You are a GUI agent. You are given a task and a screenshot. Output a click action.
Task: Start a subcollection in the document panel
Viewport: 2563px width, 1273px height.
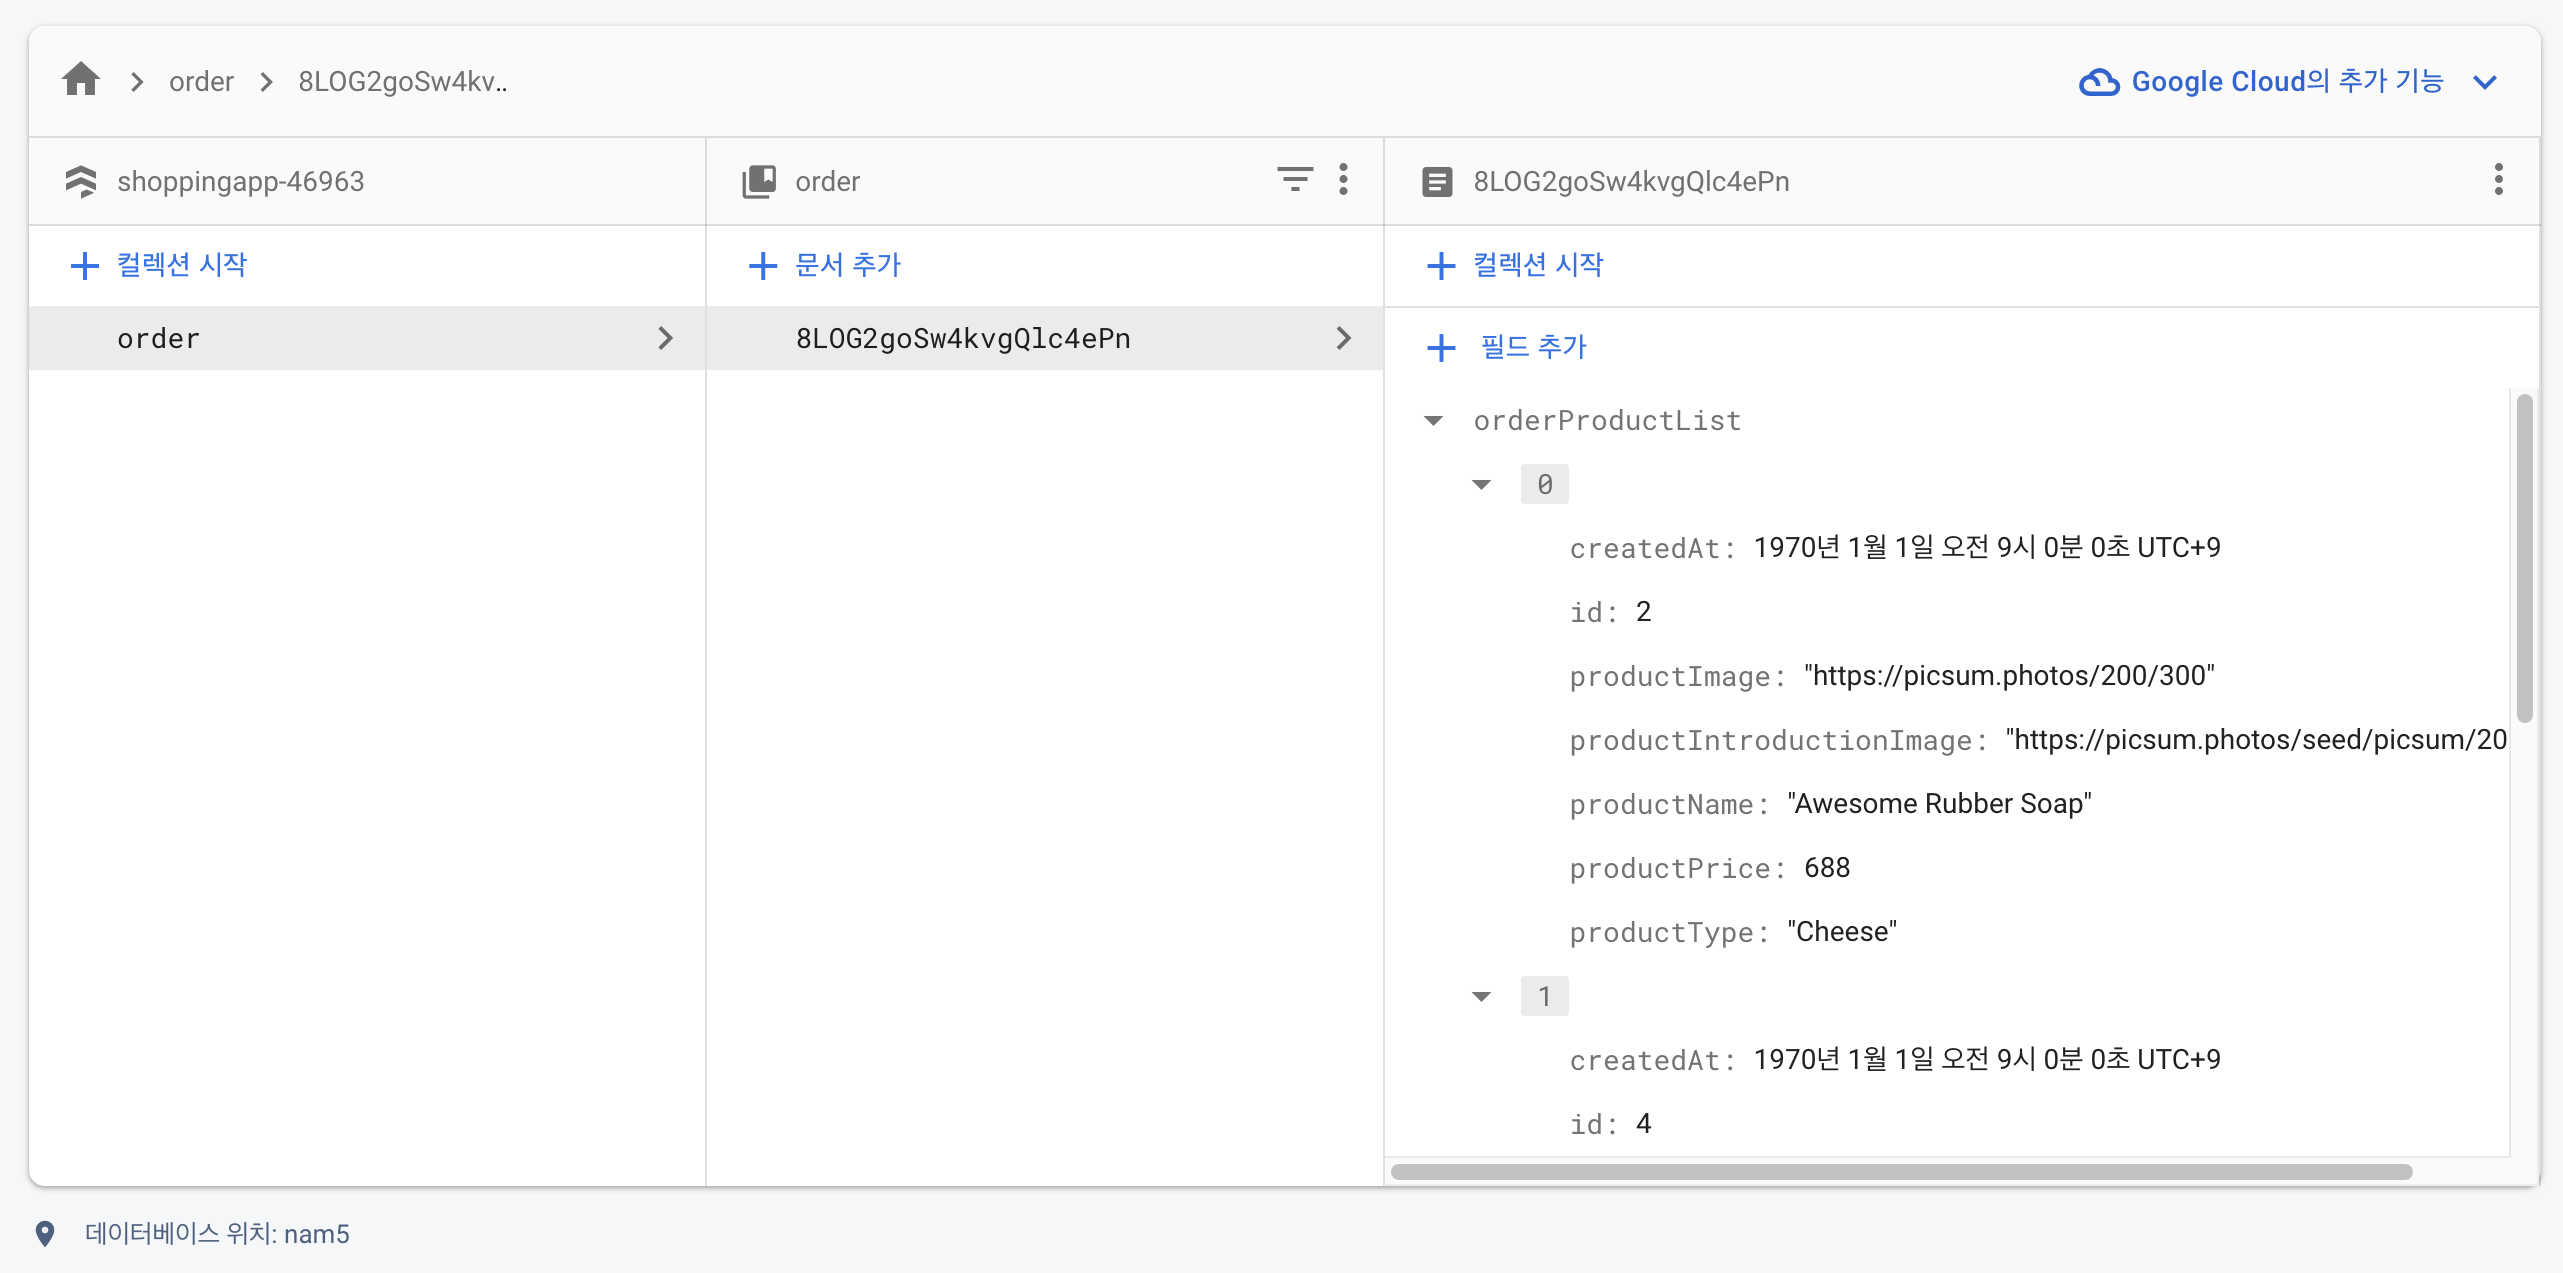1515,265
